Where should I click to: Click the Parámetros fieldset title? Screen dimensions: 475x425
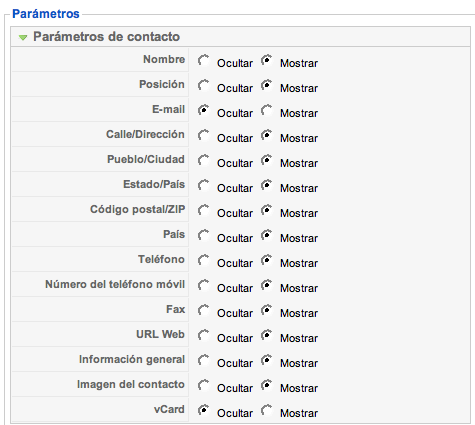coord(46,14)
